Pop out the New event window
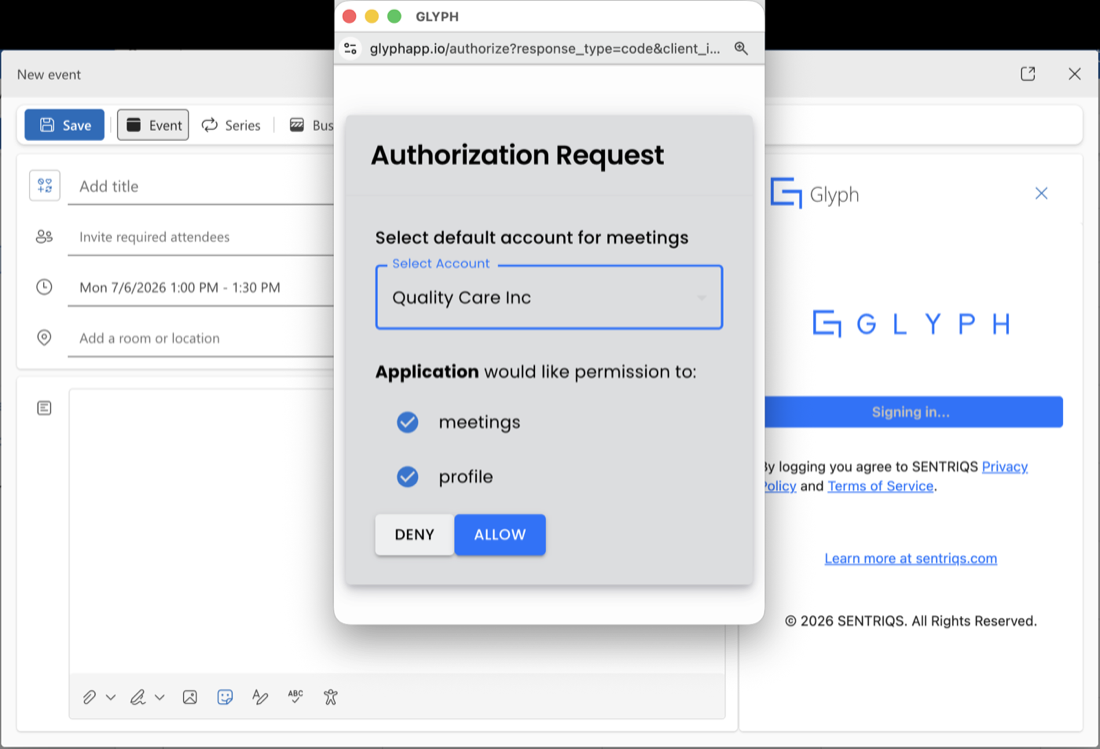 tap(1028, 74)
